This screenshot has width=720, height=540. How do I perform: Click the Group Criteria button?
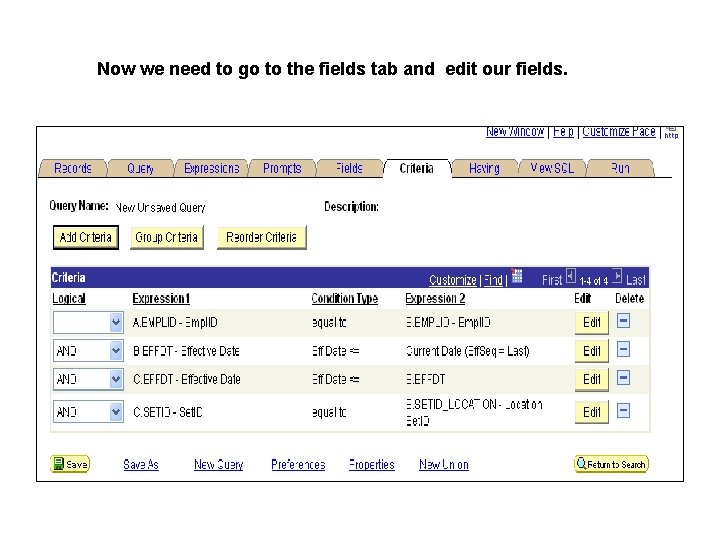[x=166, y=237]
